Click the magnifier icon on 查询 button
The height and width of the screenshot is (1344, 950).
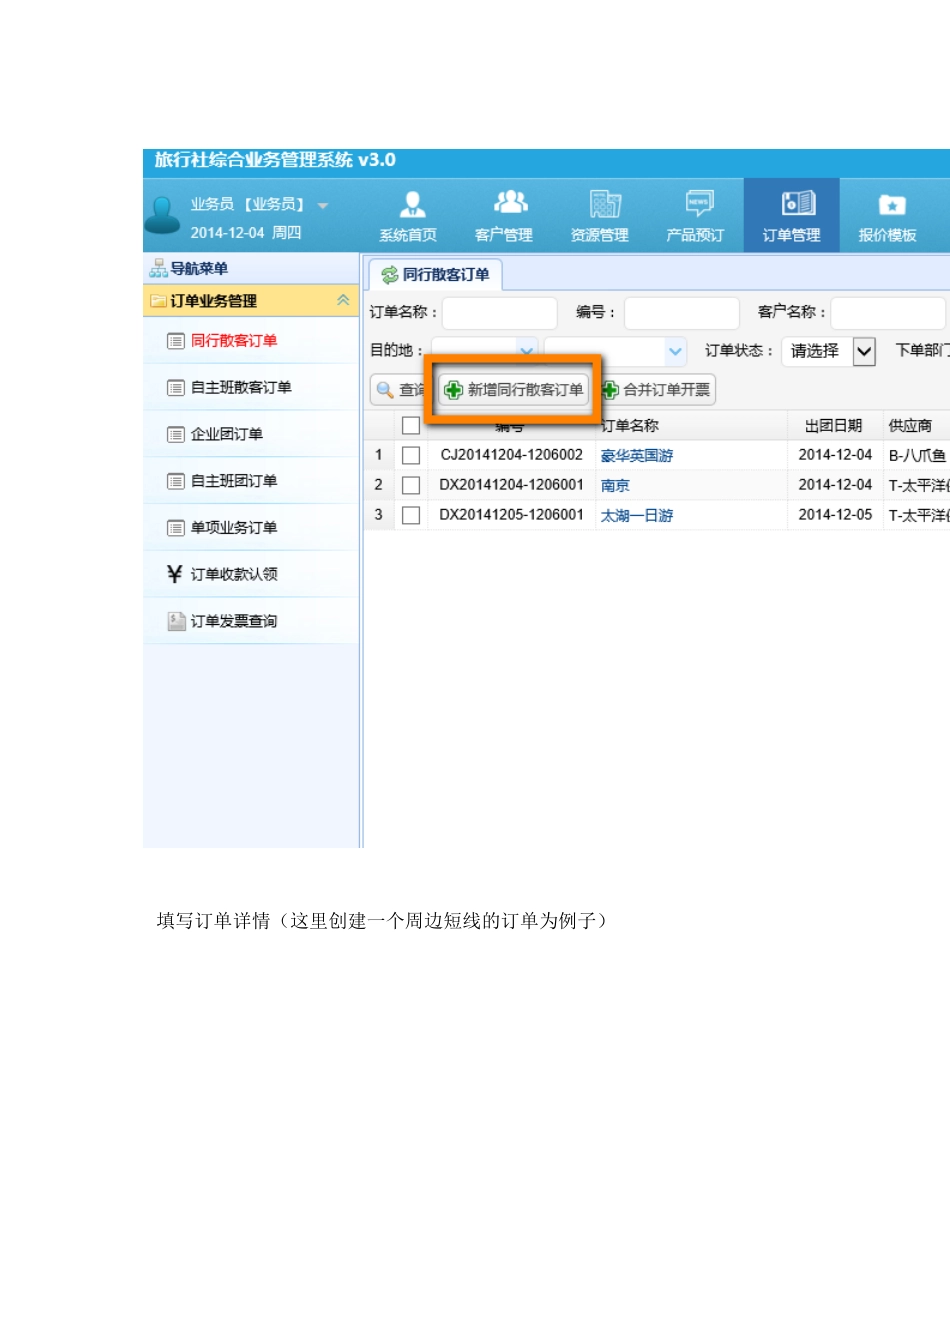385,390
